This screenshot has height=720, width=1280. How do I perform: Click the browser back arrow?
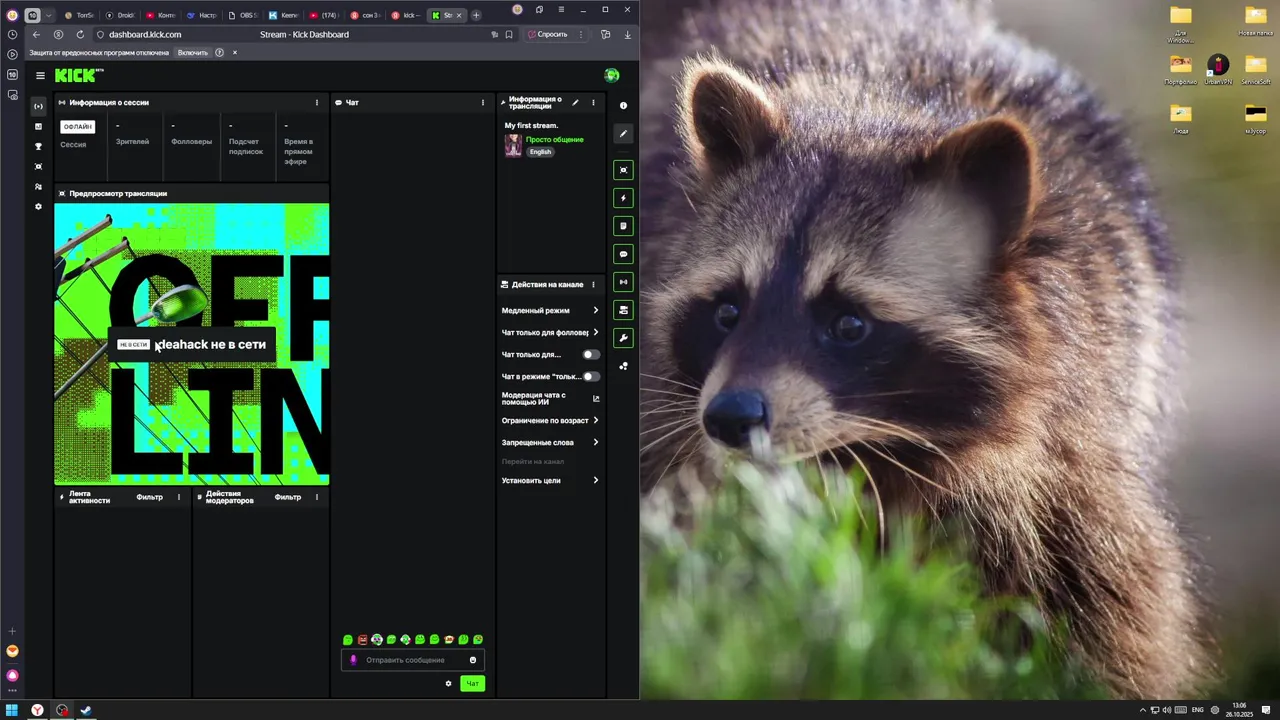click(x=36, y=34)
